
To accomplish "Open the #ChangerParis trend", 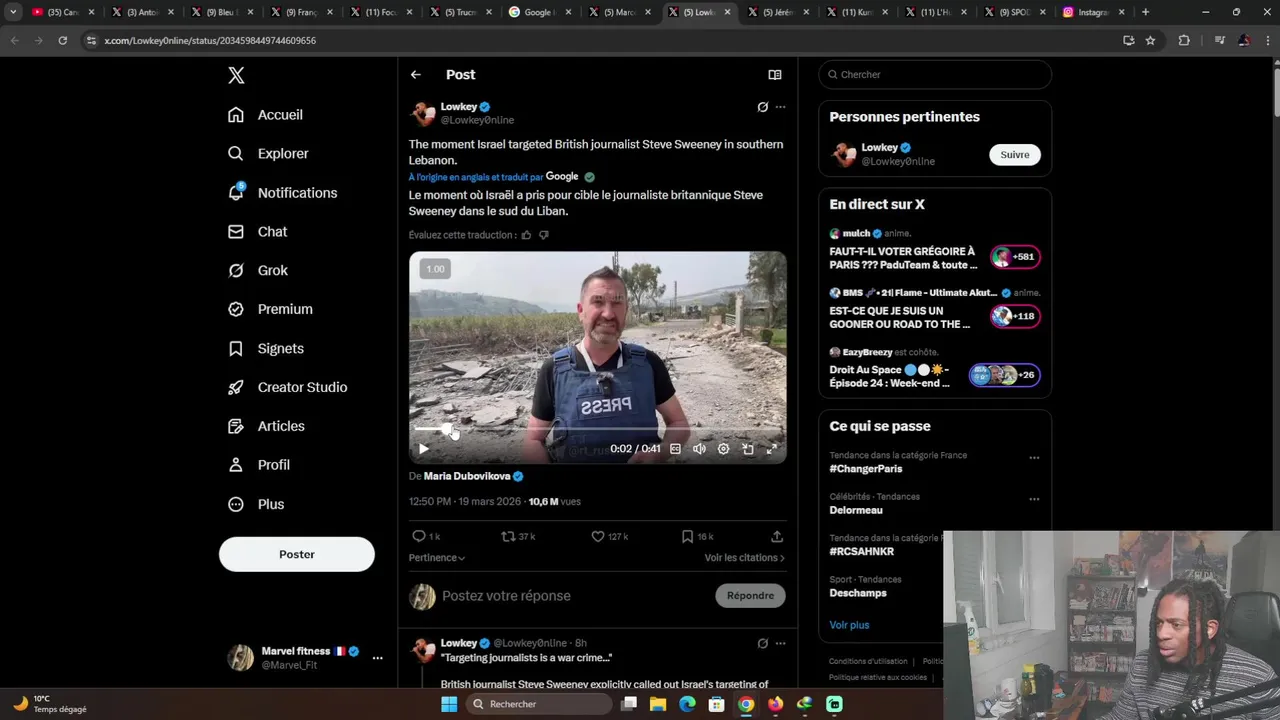I will click(866, 469).
